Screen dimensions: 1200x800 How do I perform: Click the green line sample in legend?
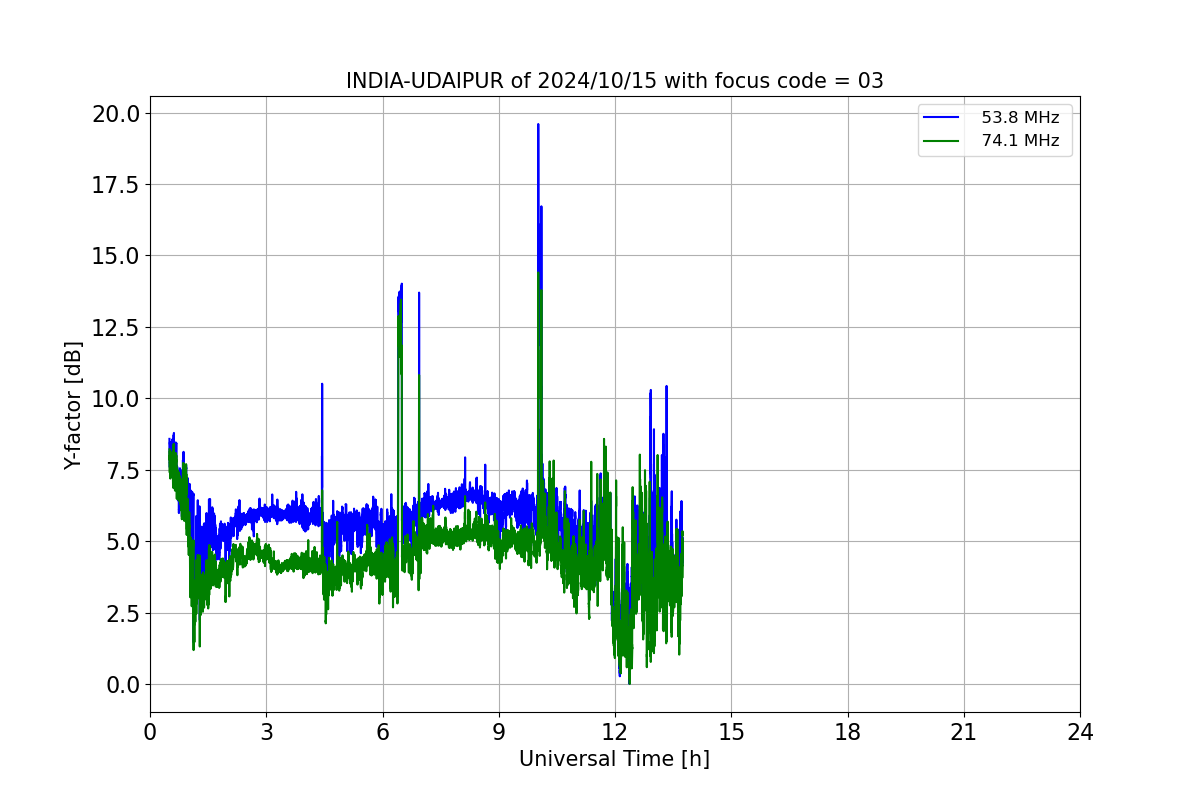pos(943,141)
